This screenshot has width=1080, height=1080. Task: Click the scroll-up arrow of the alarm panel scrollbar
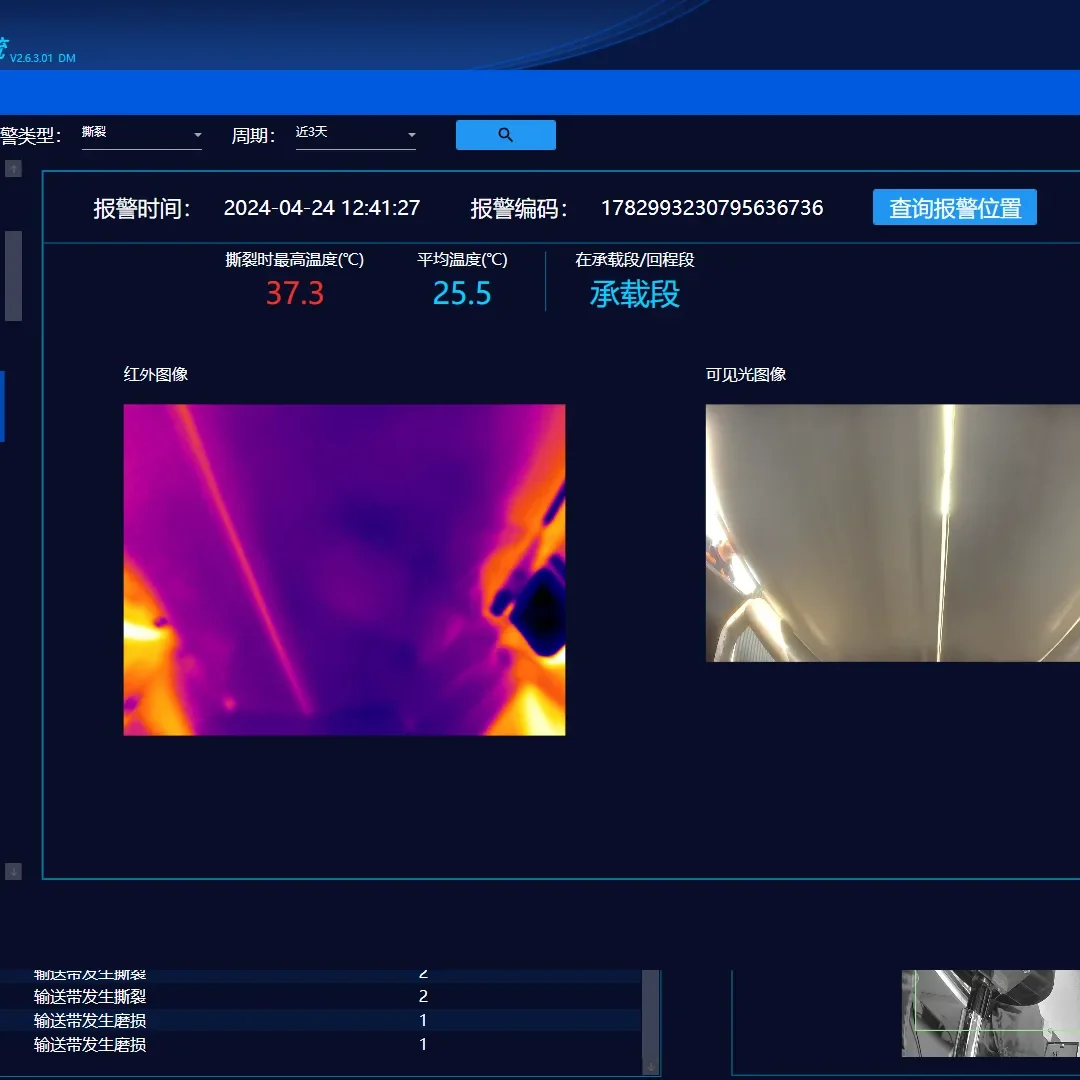click(x=13, y=169)
